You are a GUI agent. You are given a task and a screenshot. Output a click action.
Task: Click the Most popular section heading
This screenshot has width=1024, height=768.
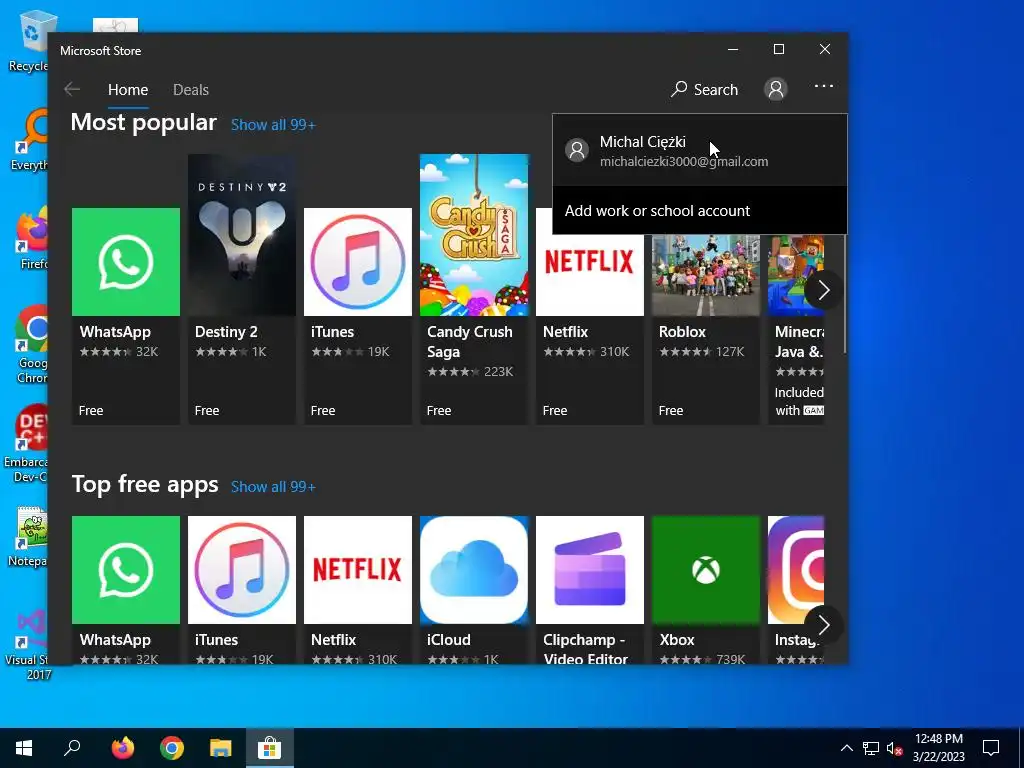pyautogui.click(x=144, y=123)
